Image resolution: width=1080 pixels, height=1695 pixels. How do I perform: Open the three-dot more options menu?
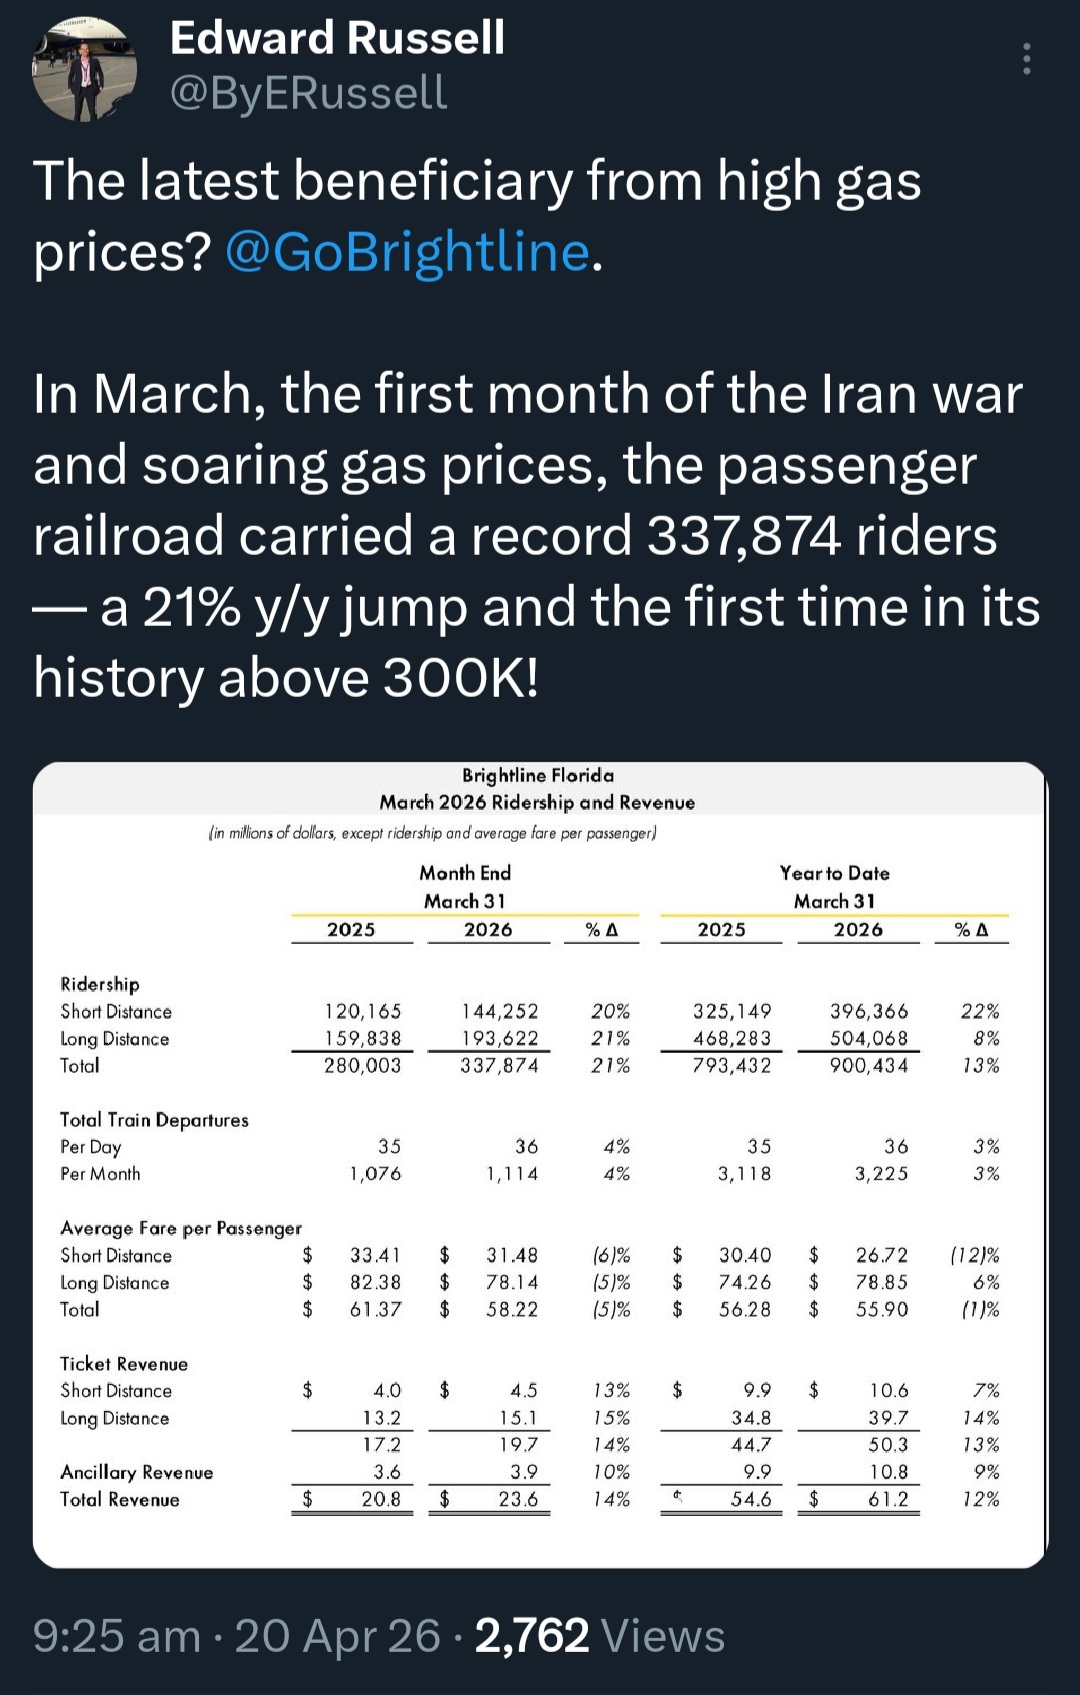coord(1026,60)
